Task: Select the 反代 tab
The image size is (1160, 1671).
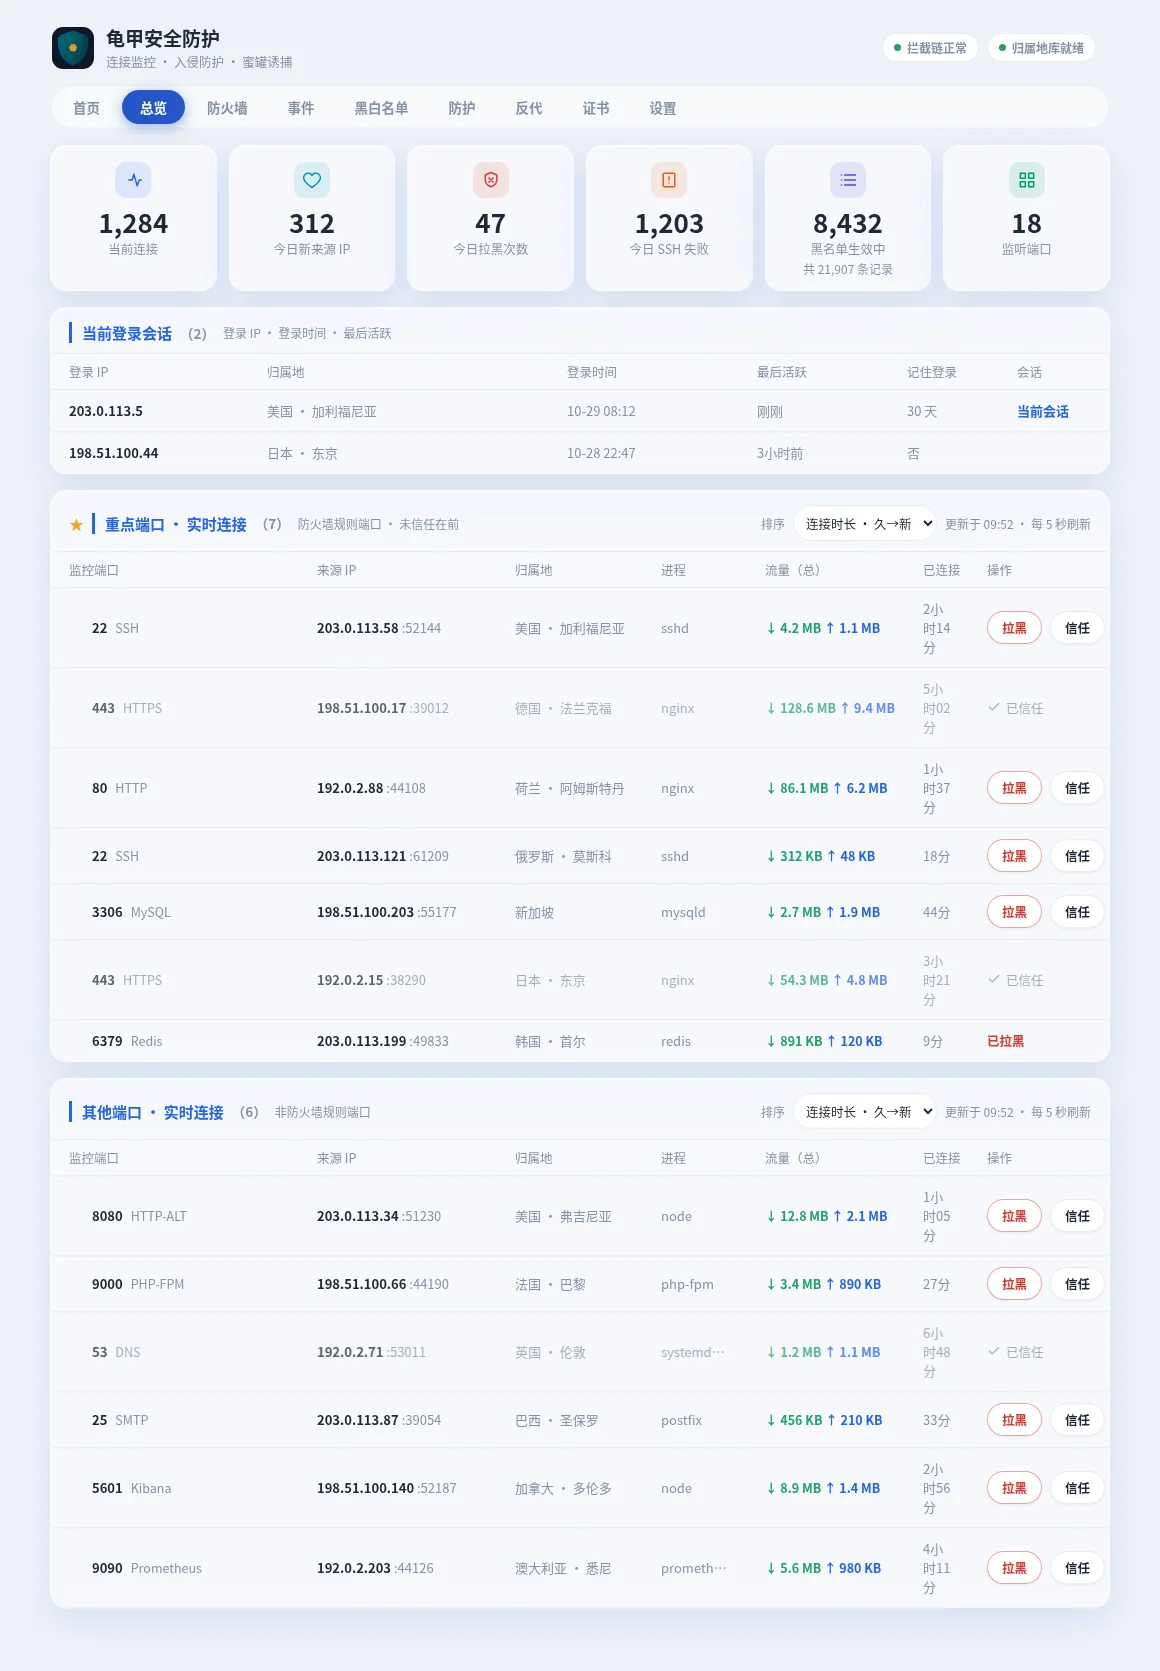Action: click(529, 108)
